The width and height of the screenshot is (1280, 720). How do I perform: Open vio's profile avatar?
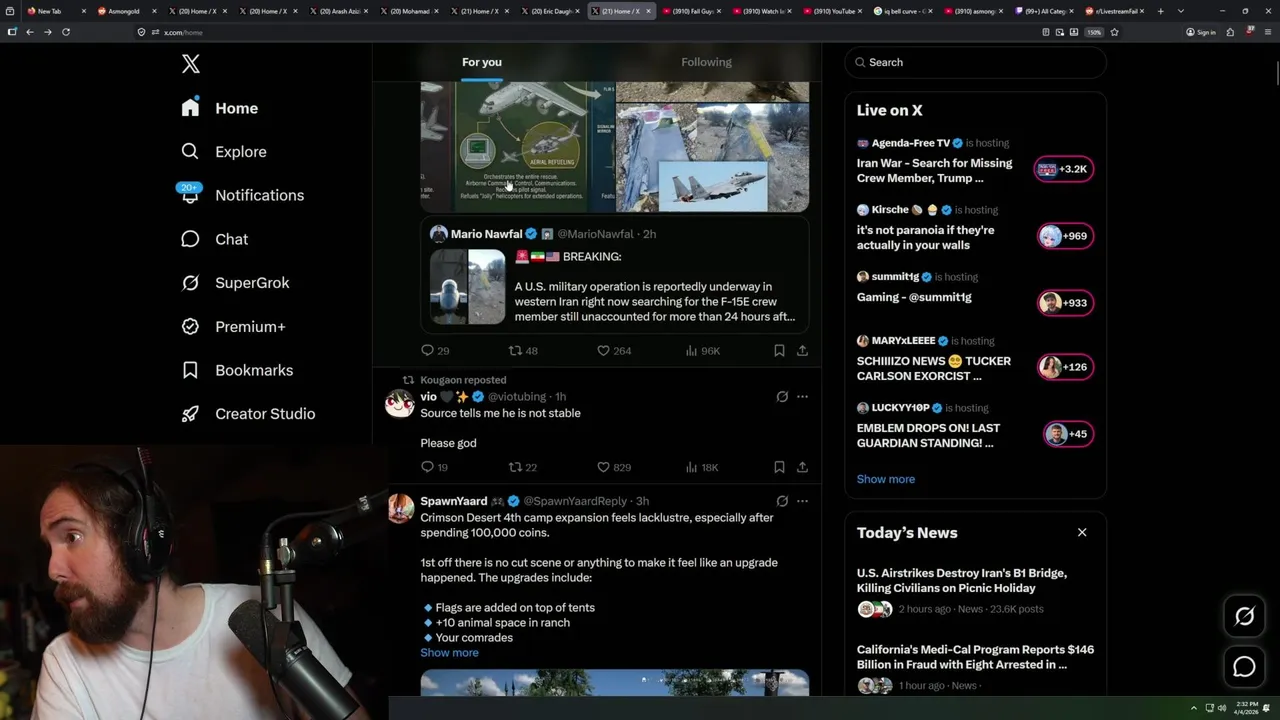pos(401,403)
